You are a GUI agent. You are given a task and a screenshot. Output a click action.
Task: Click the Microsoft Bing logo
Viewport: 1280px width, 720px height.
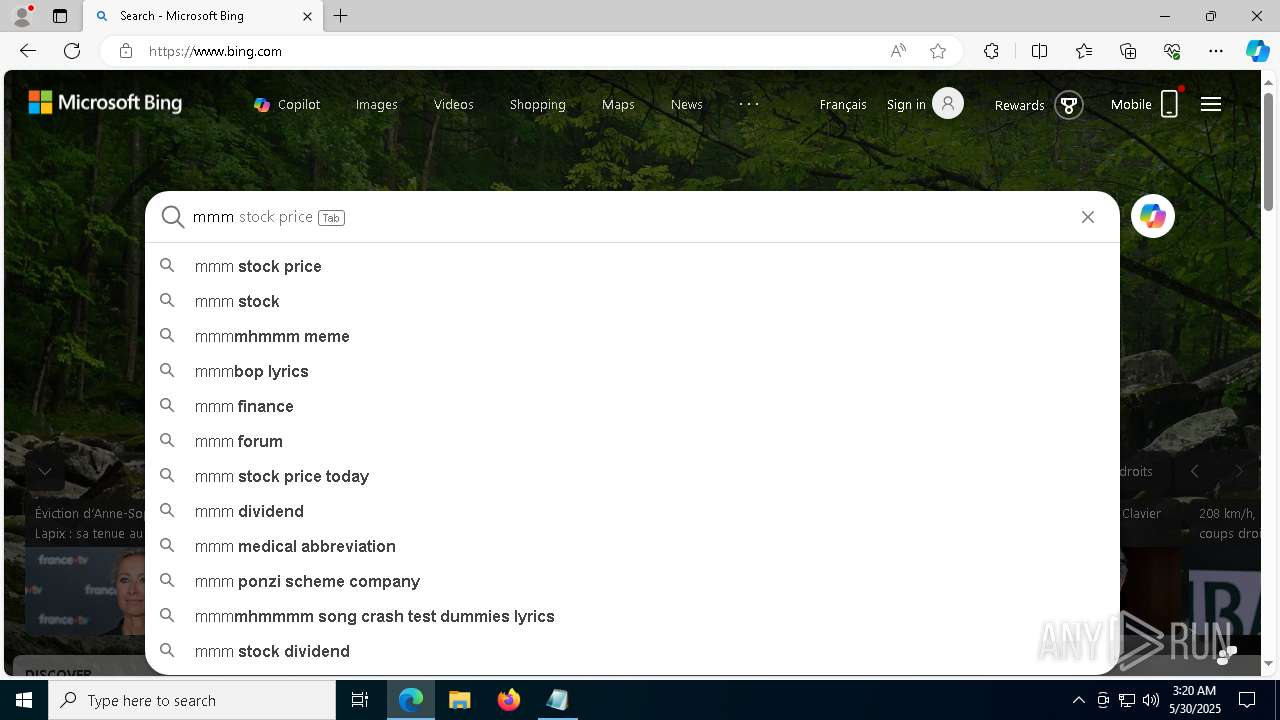tap(105, 102)
